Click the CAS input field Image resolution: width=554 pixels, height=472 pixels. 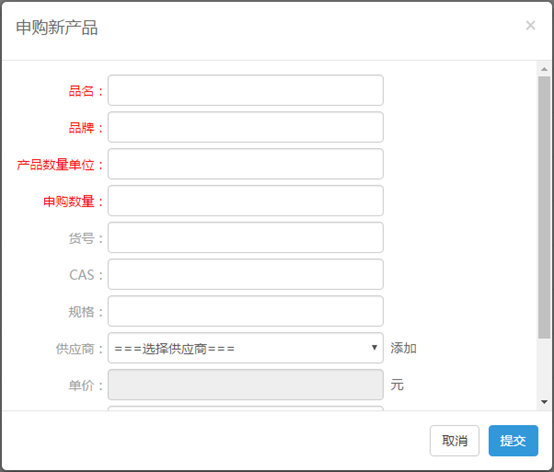(x=246, y=274)
